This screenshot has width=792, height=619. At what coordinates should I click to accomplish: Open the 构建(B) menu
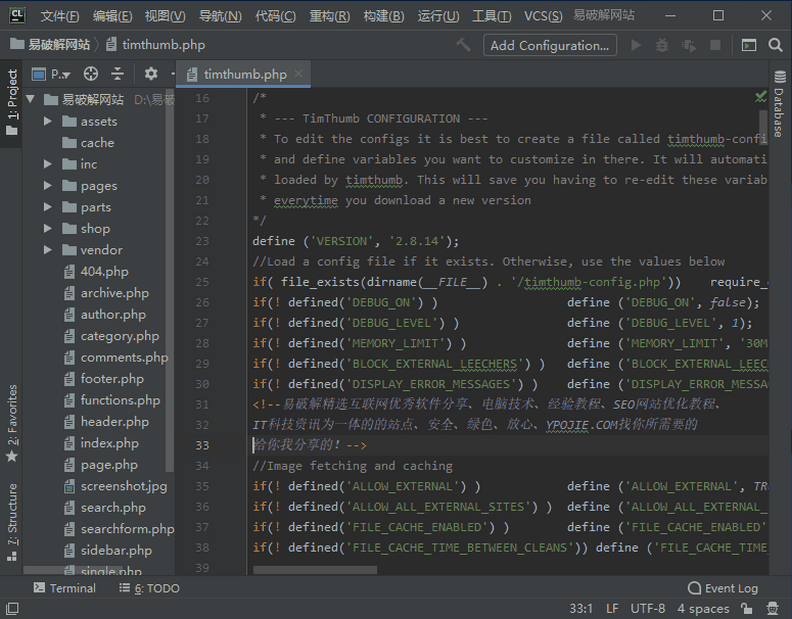click(383, 16)
